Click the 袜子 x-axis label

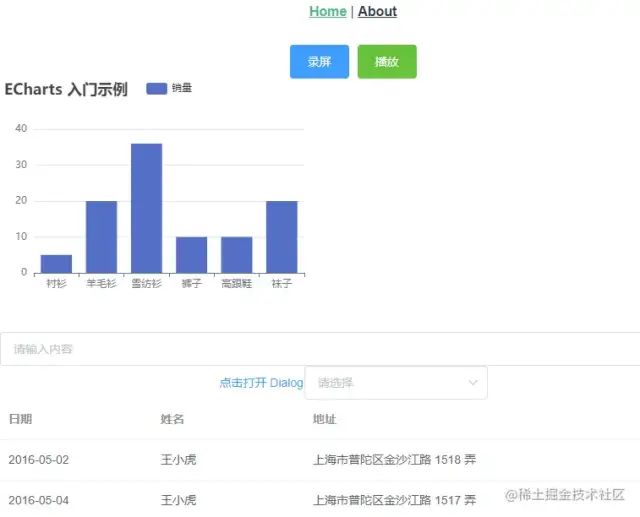(282, 283)
